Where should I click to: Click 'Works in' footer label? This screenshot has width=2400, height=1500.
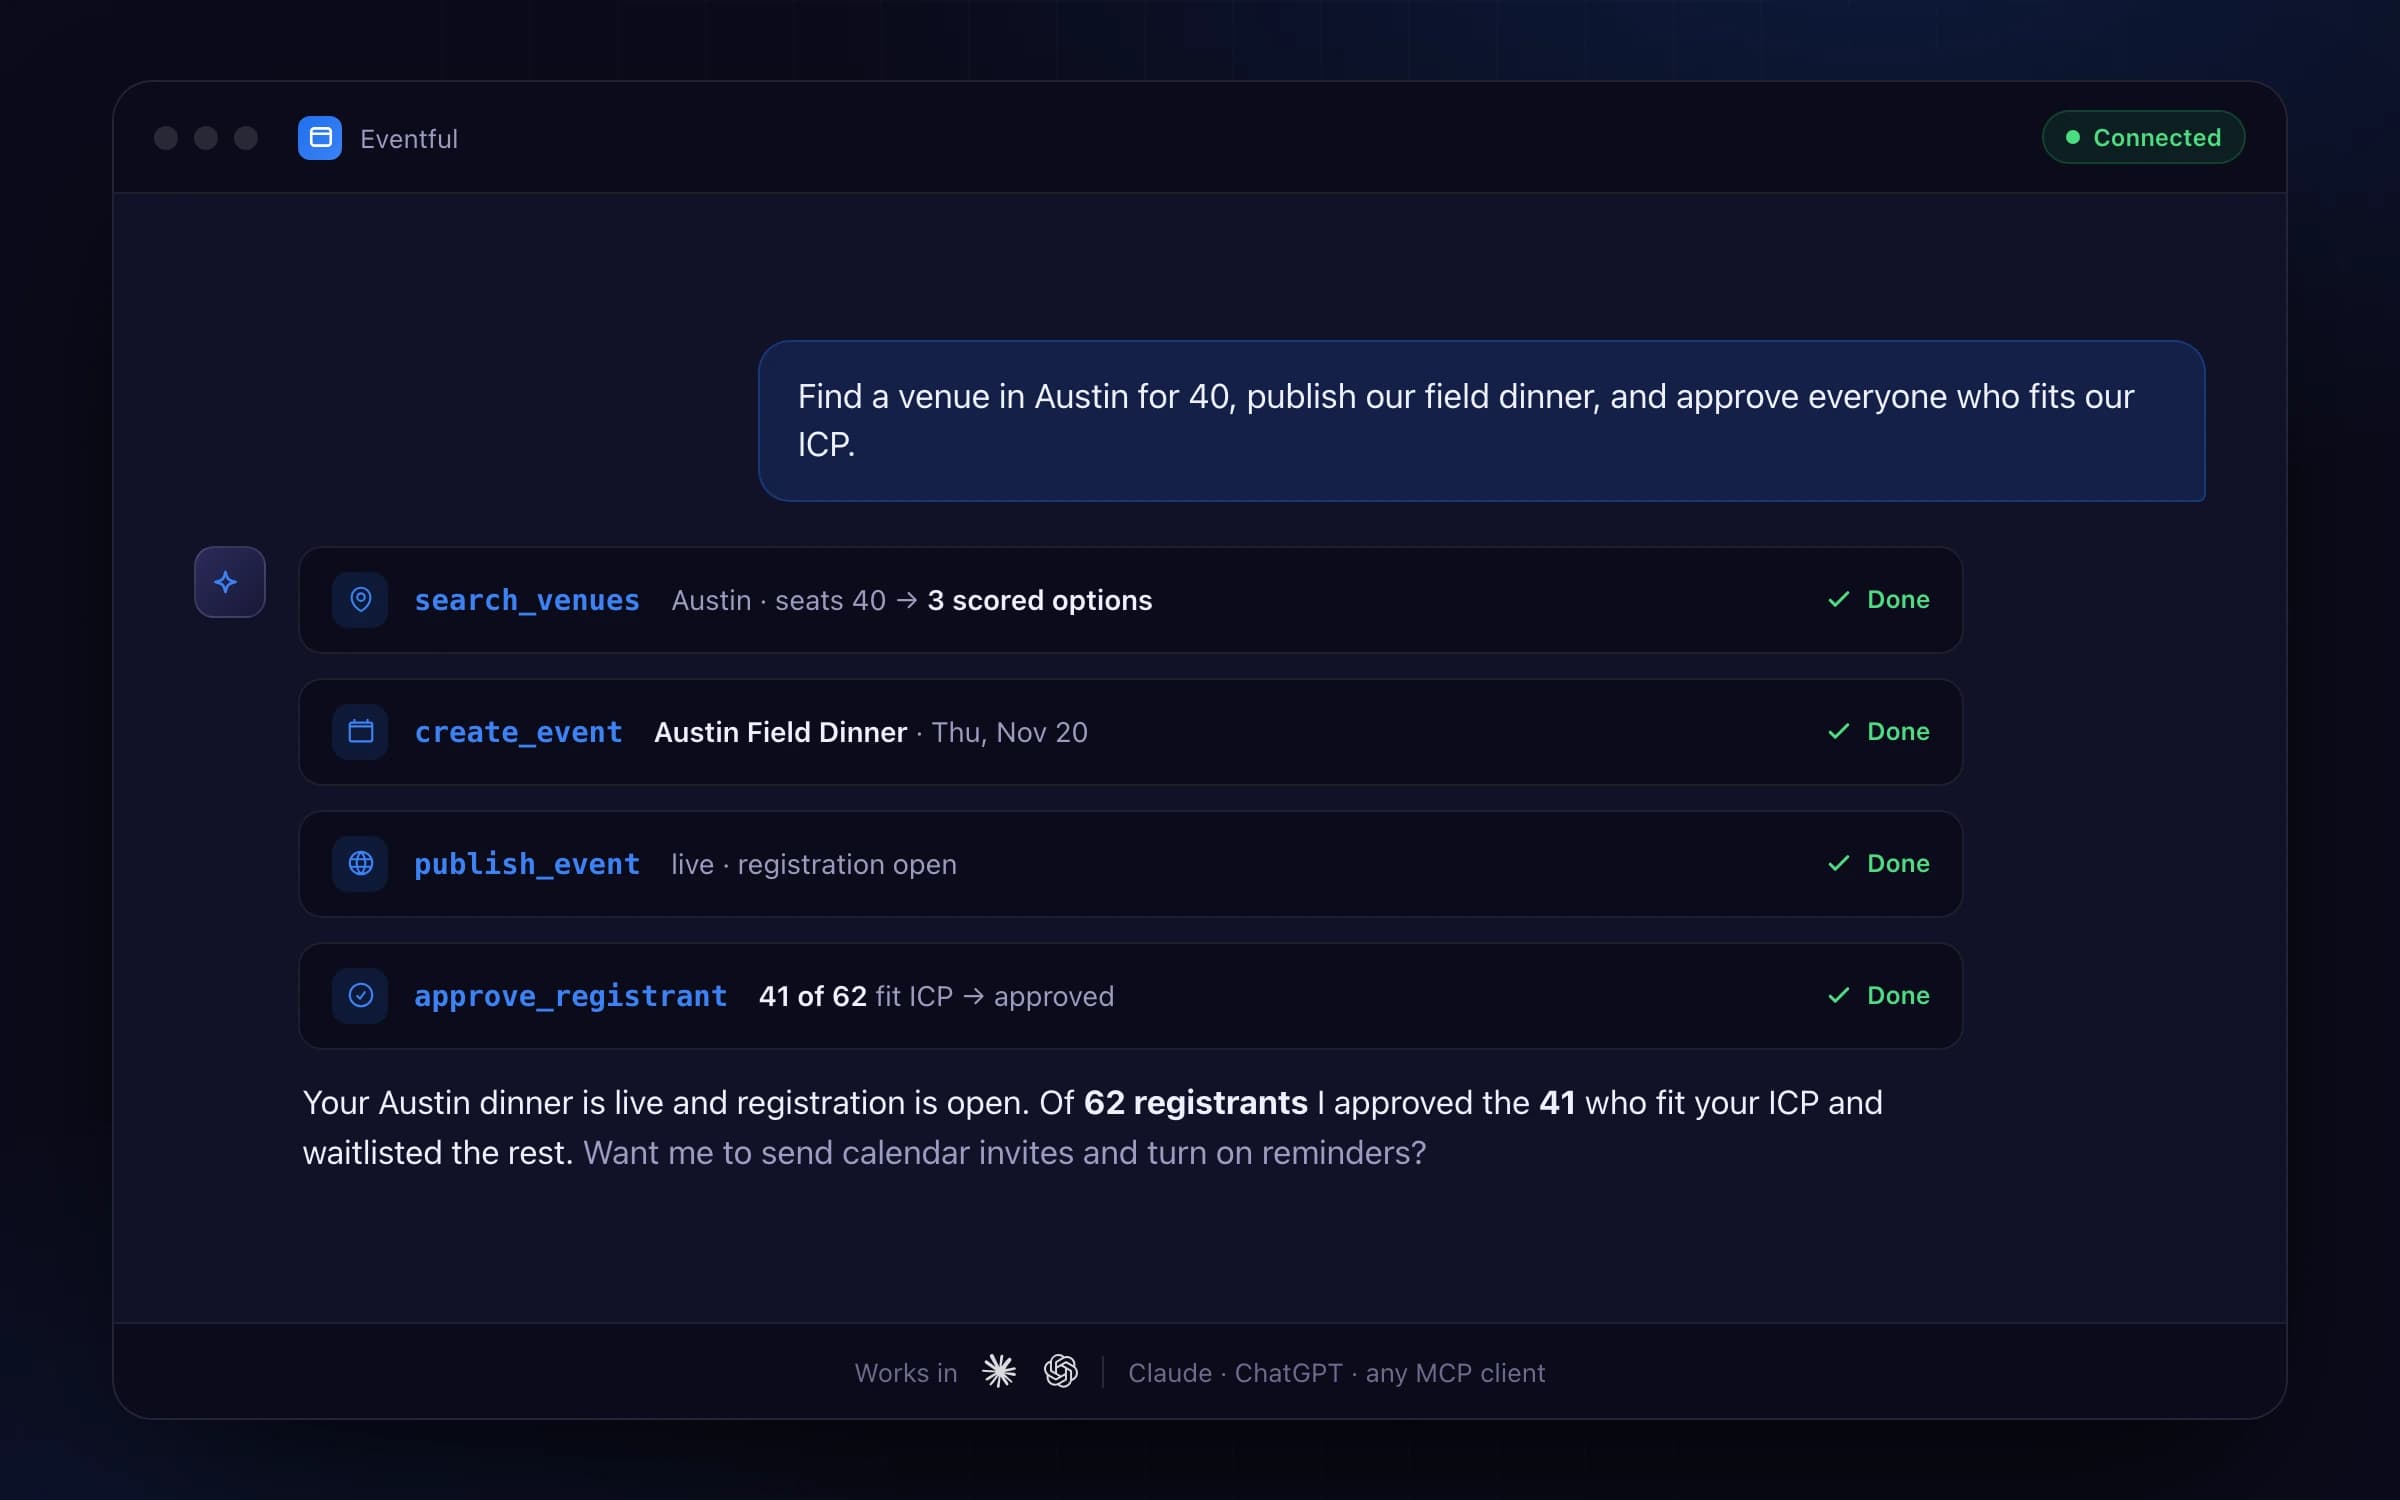[x=906, y=1373]
